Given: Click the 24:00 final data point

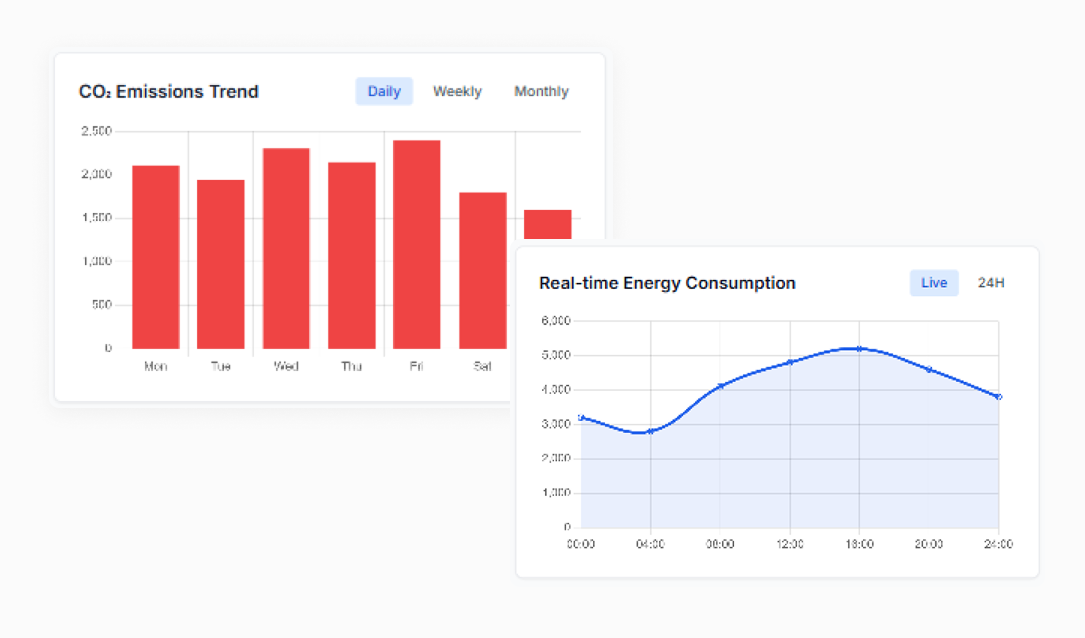Looking at the screenshot, I should pos(998,397).
